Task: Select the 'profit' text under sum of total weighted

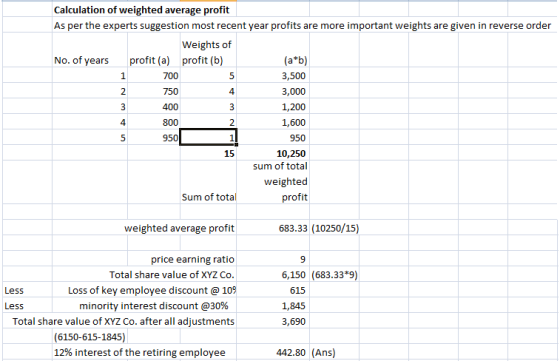Action: tap(295, 197)
